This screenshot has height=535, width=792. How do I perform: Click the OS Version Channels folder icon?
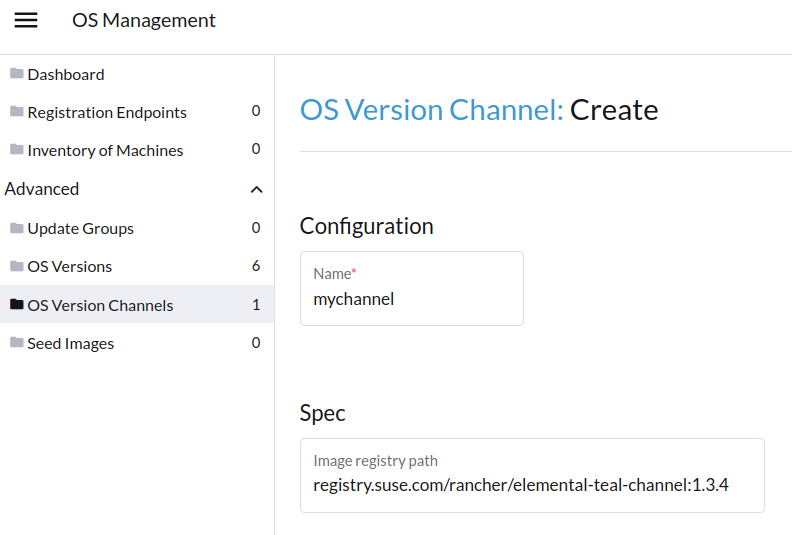(x=16, y=305)
